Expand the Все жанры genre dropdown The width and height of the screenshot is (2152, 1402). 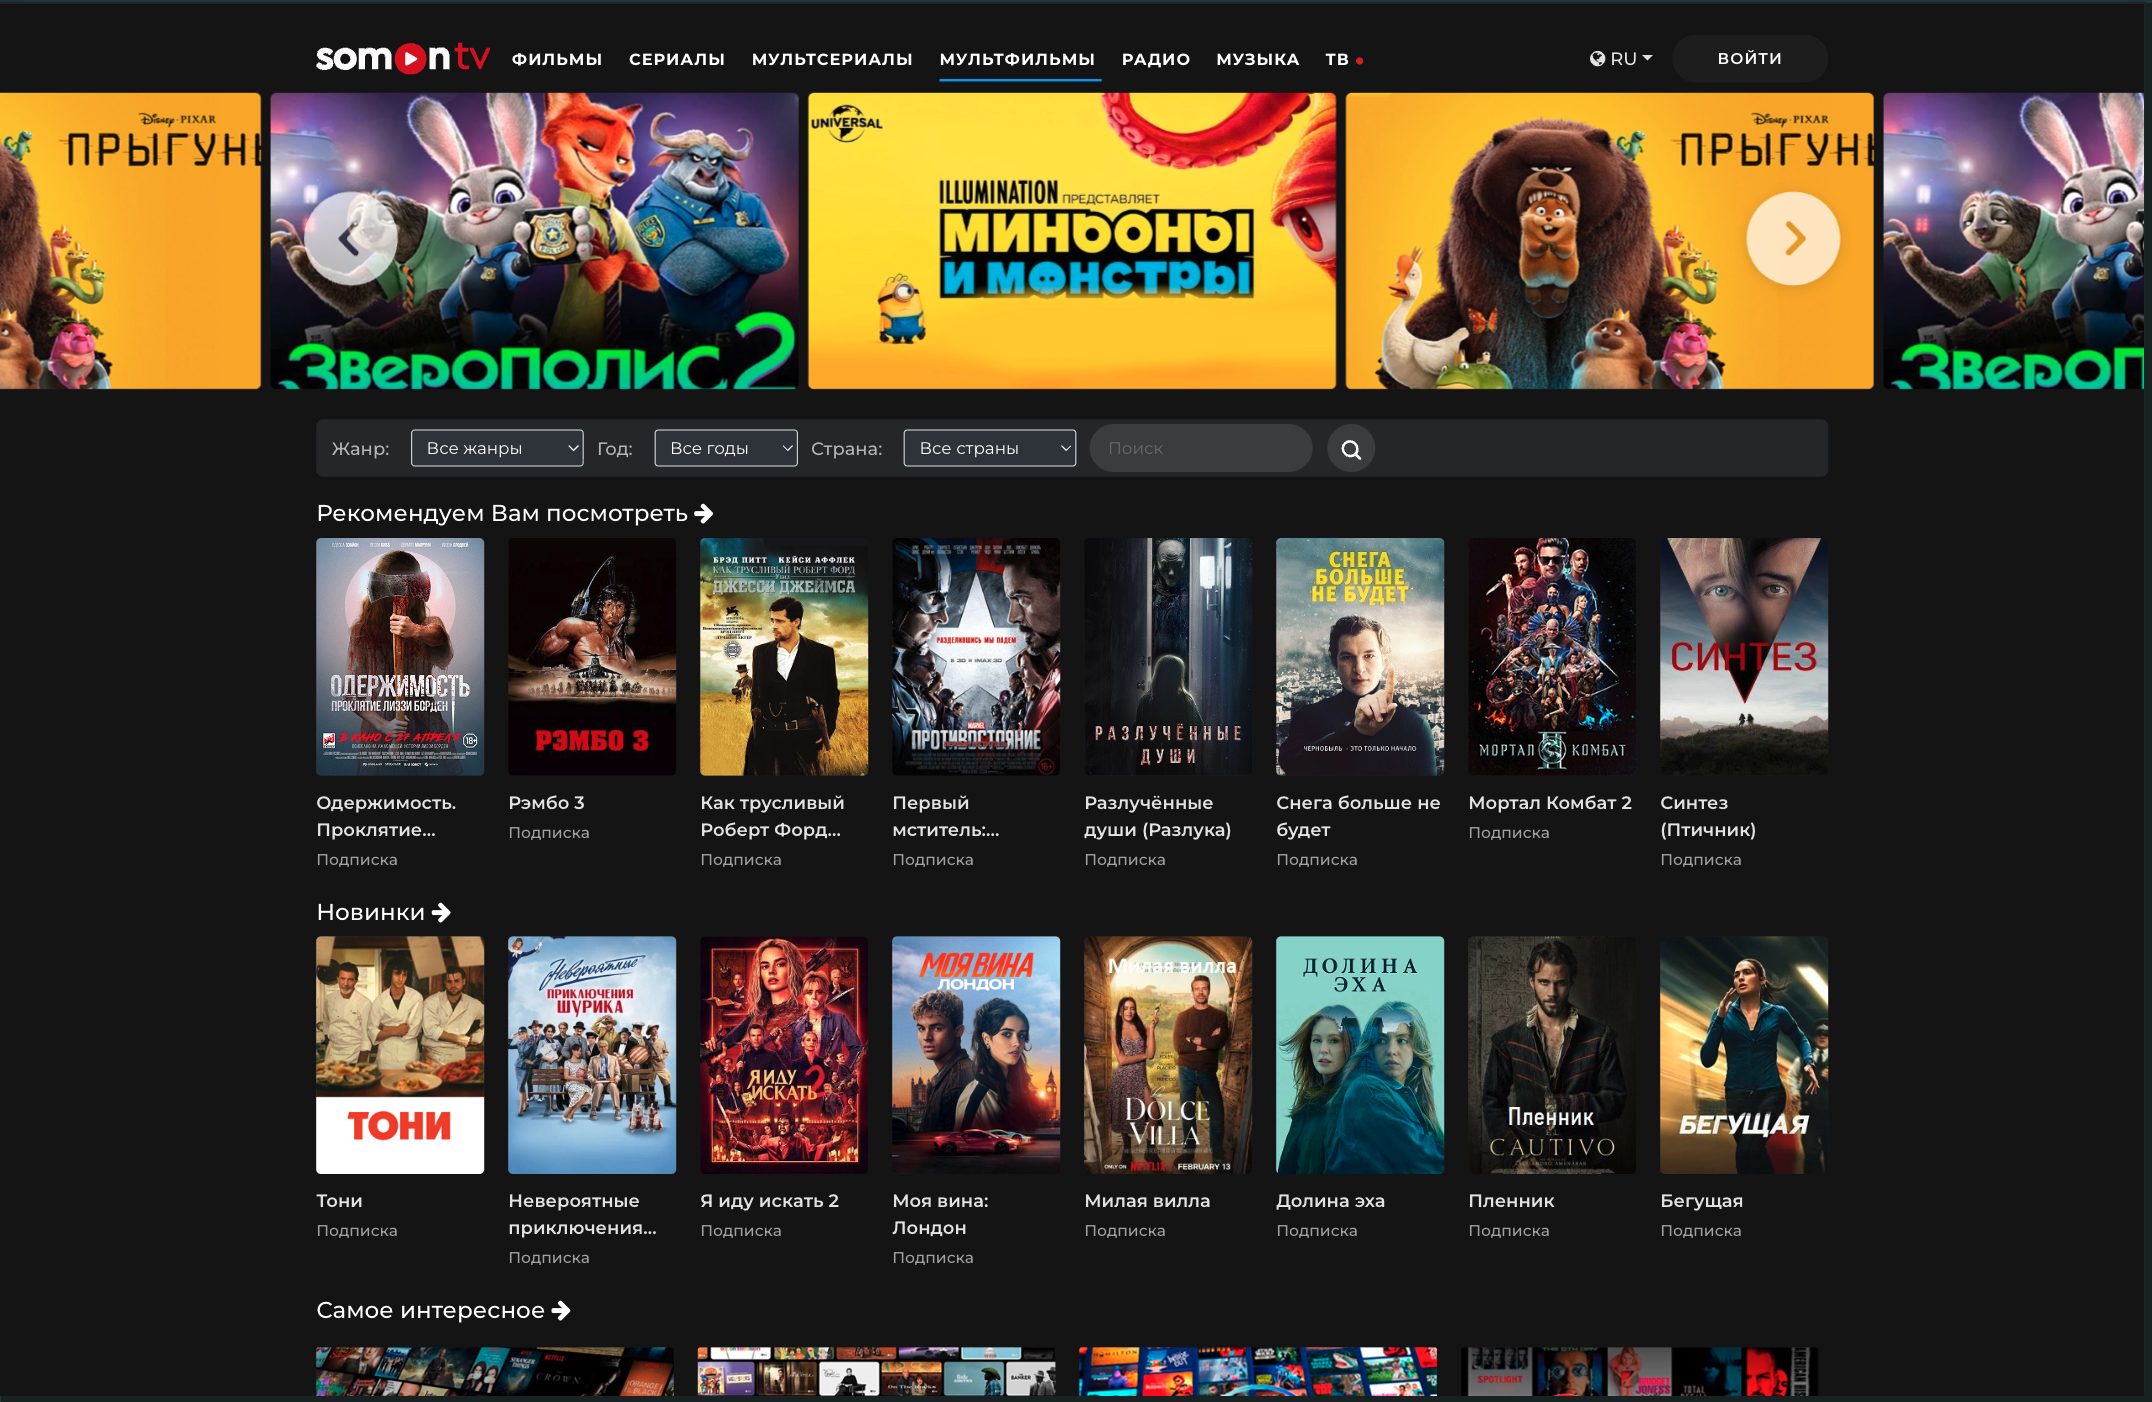point(497,448)
